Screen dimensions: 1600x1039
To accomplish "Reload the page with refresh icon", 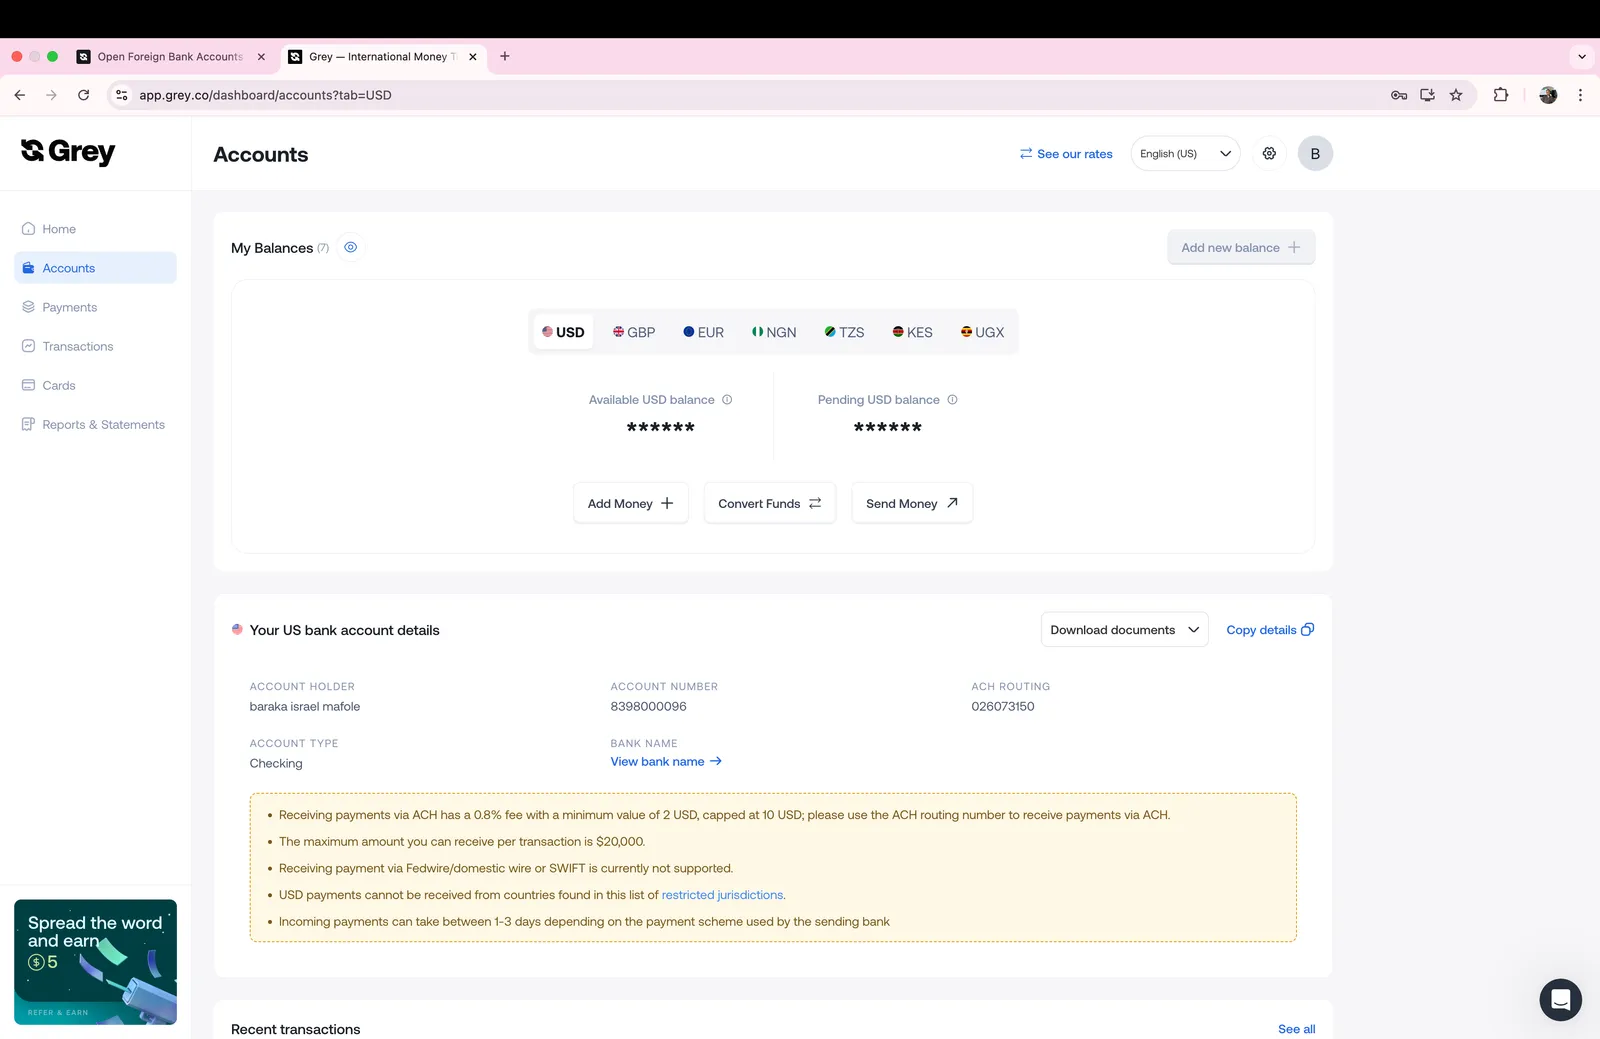I will point(84,95).
